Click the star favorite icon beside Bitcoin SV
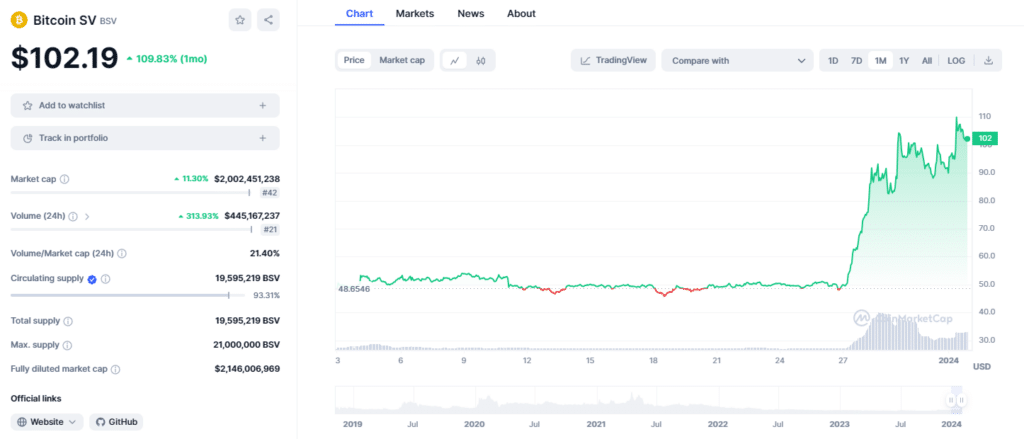The height and width of the screenshot is (439, 1024). pos(240,20)
